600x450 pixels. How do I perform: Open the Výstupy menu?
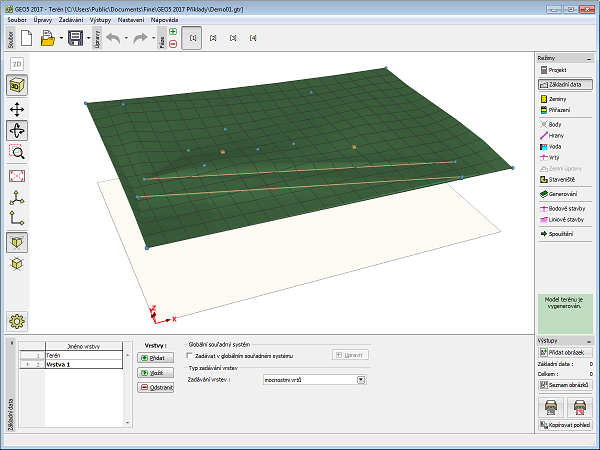(x=100, y=19)
